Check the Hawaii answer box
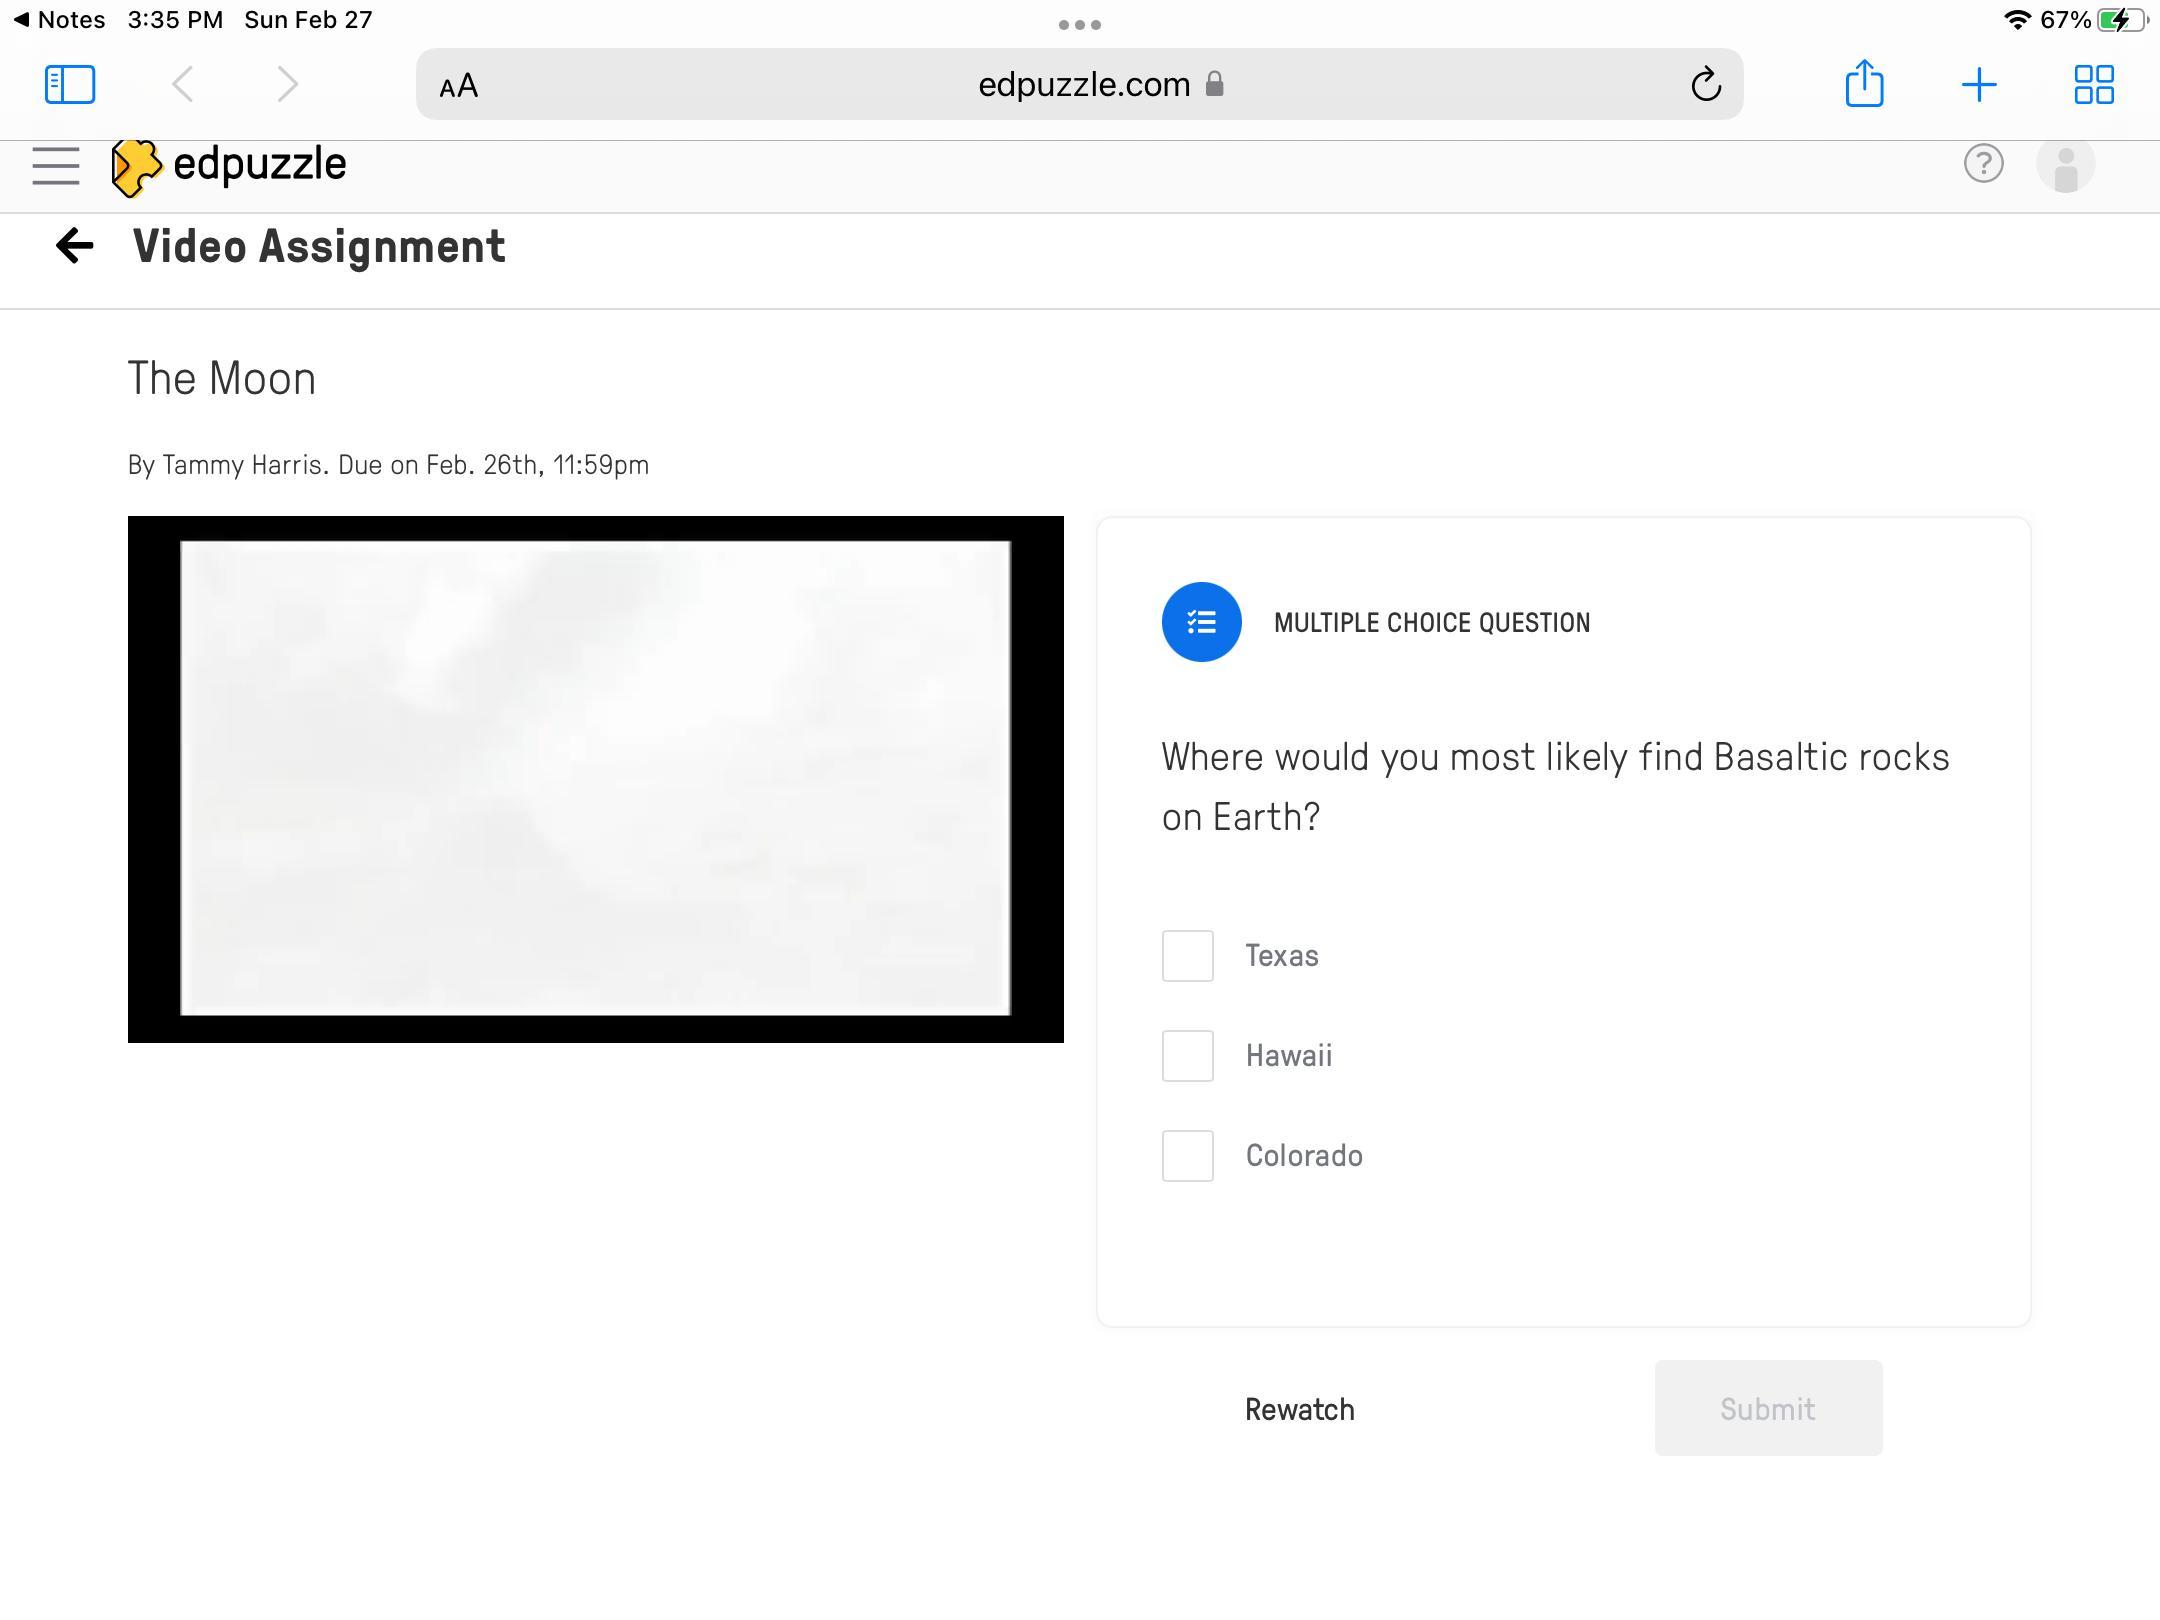The height and width of the screenshot is (1620, 2160). [1187, 1056]
